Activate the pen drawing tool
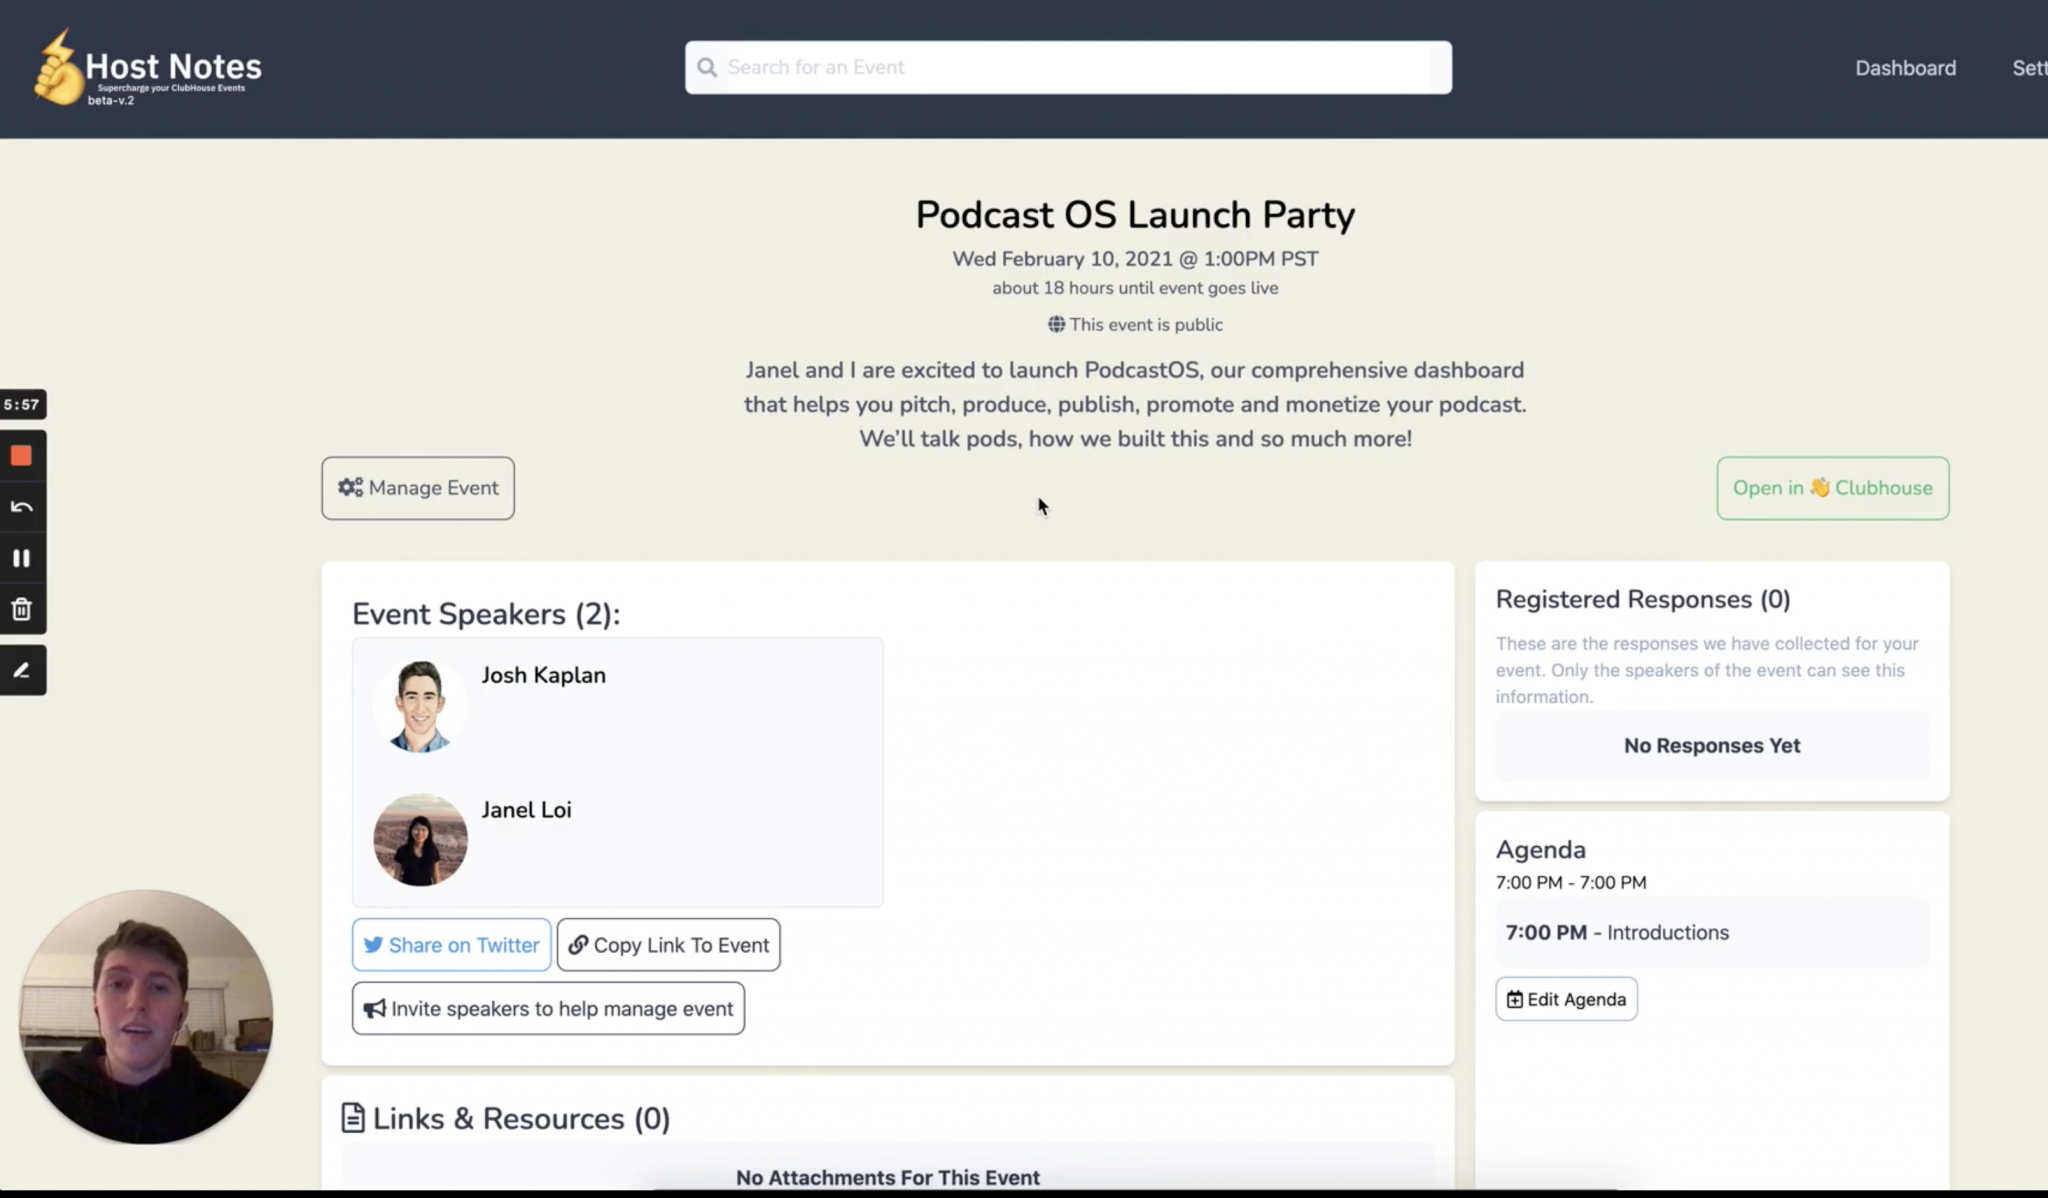The image size is (2048, 1198). click(x=21, y=670)
